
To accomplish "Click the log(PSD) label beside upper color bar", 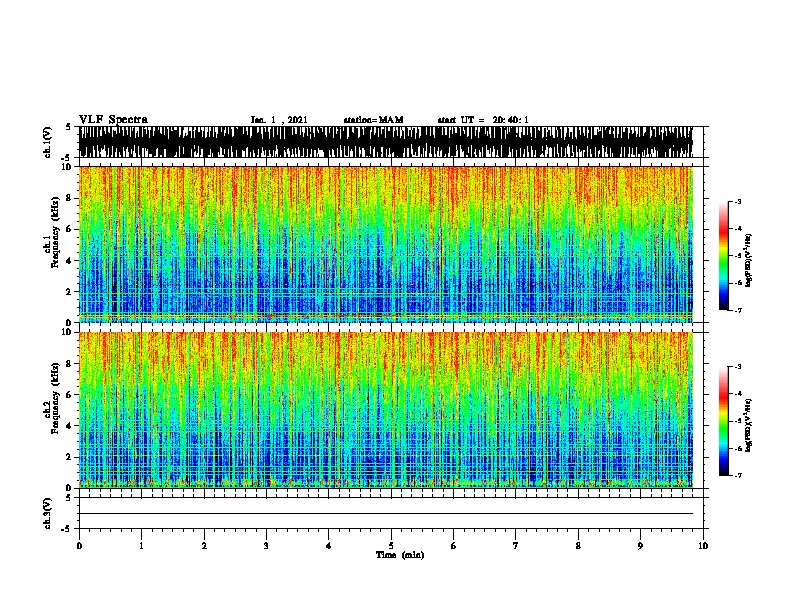I will 749,260.
